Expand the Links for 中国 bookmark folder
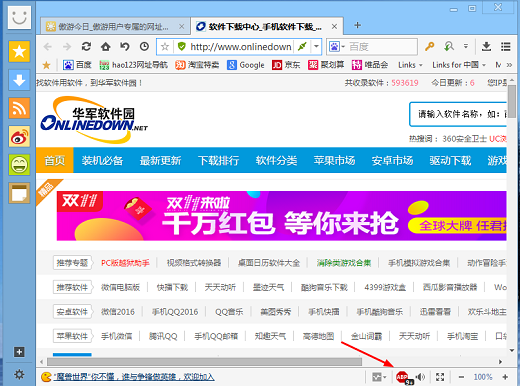 459,65
